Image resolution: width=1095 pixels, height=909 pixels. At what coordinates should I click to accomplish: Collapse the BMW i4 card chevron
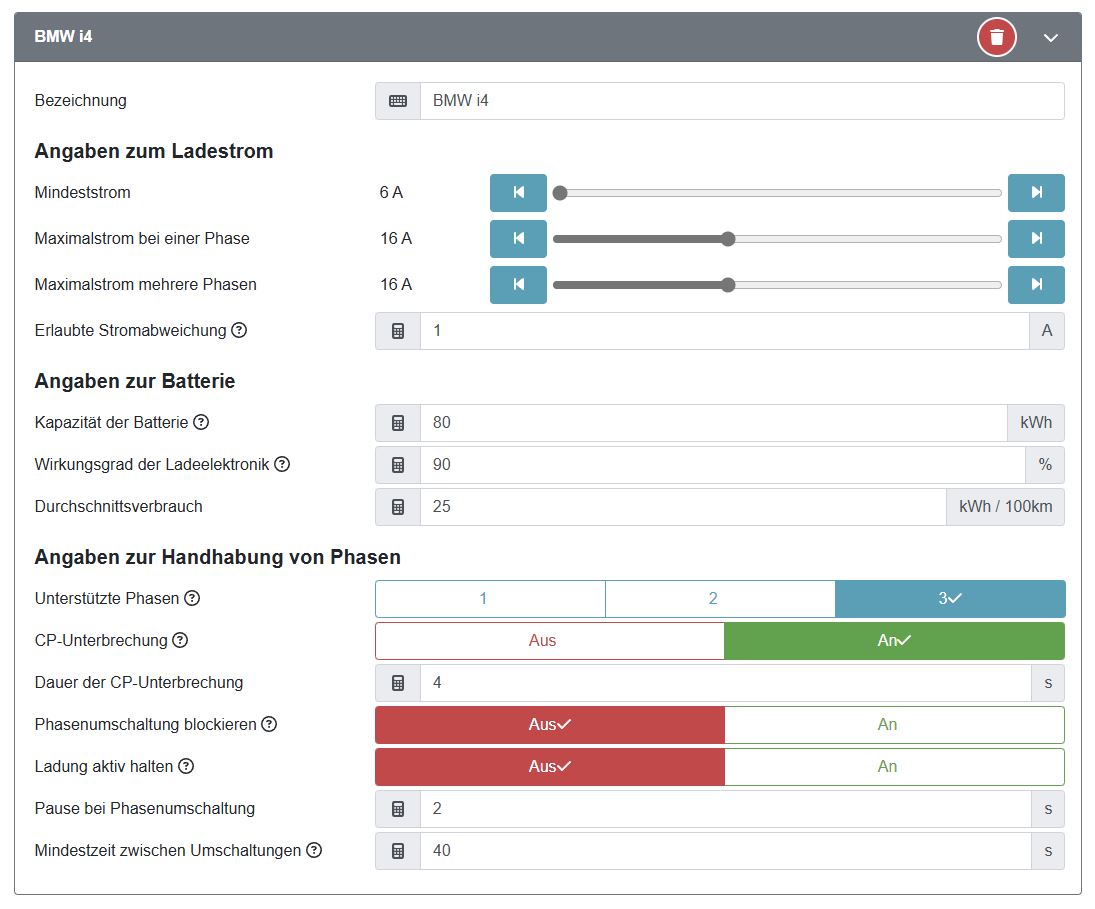coord(1051,38)
